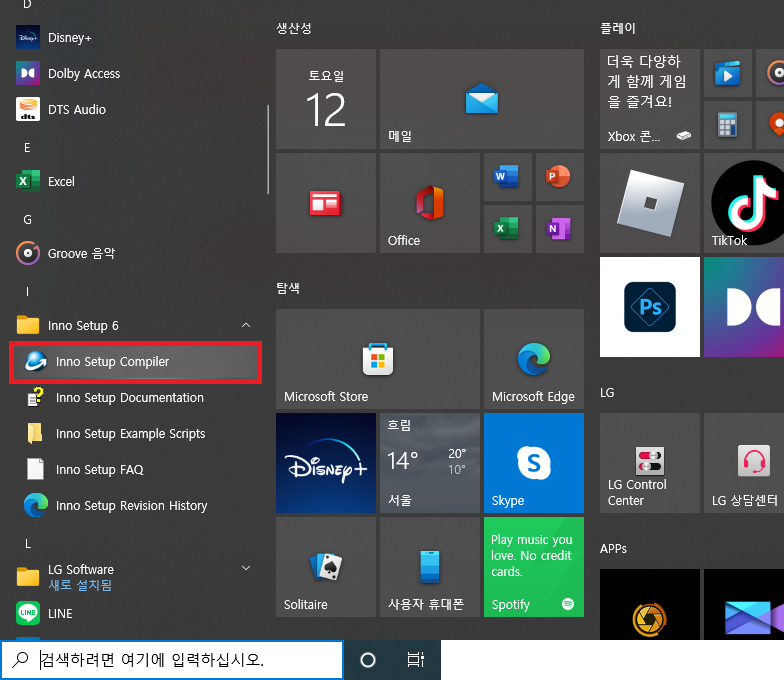Launch Photoshop tile
The height and width of the screenshot is (680, 784).
click(650, 307)
